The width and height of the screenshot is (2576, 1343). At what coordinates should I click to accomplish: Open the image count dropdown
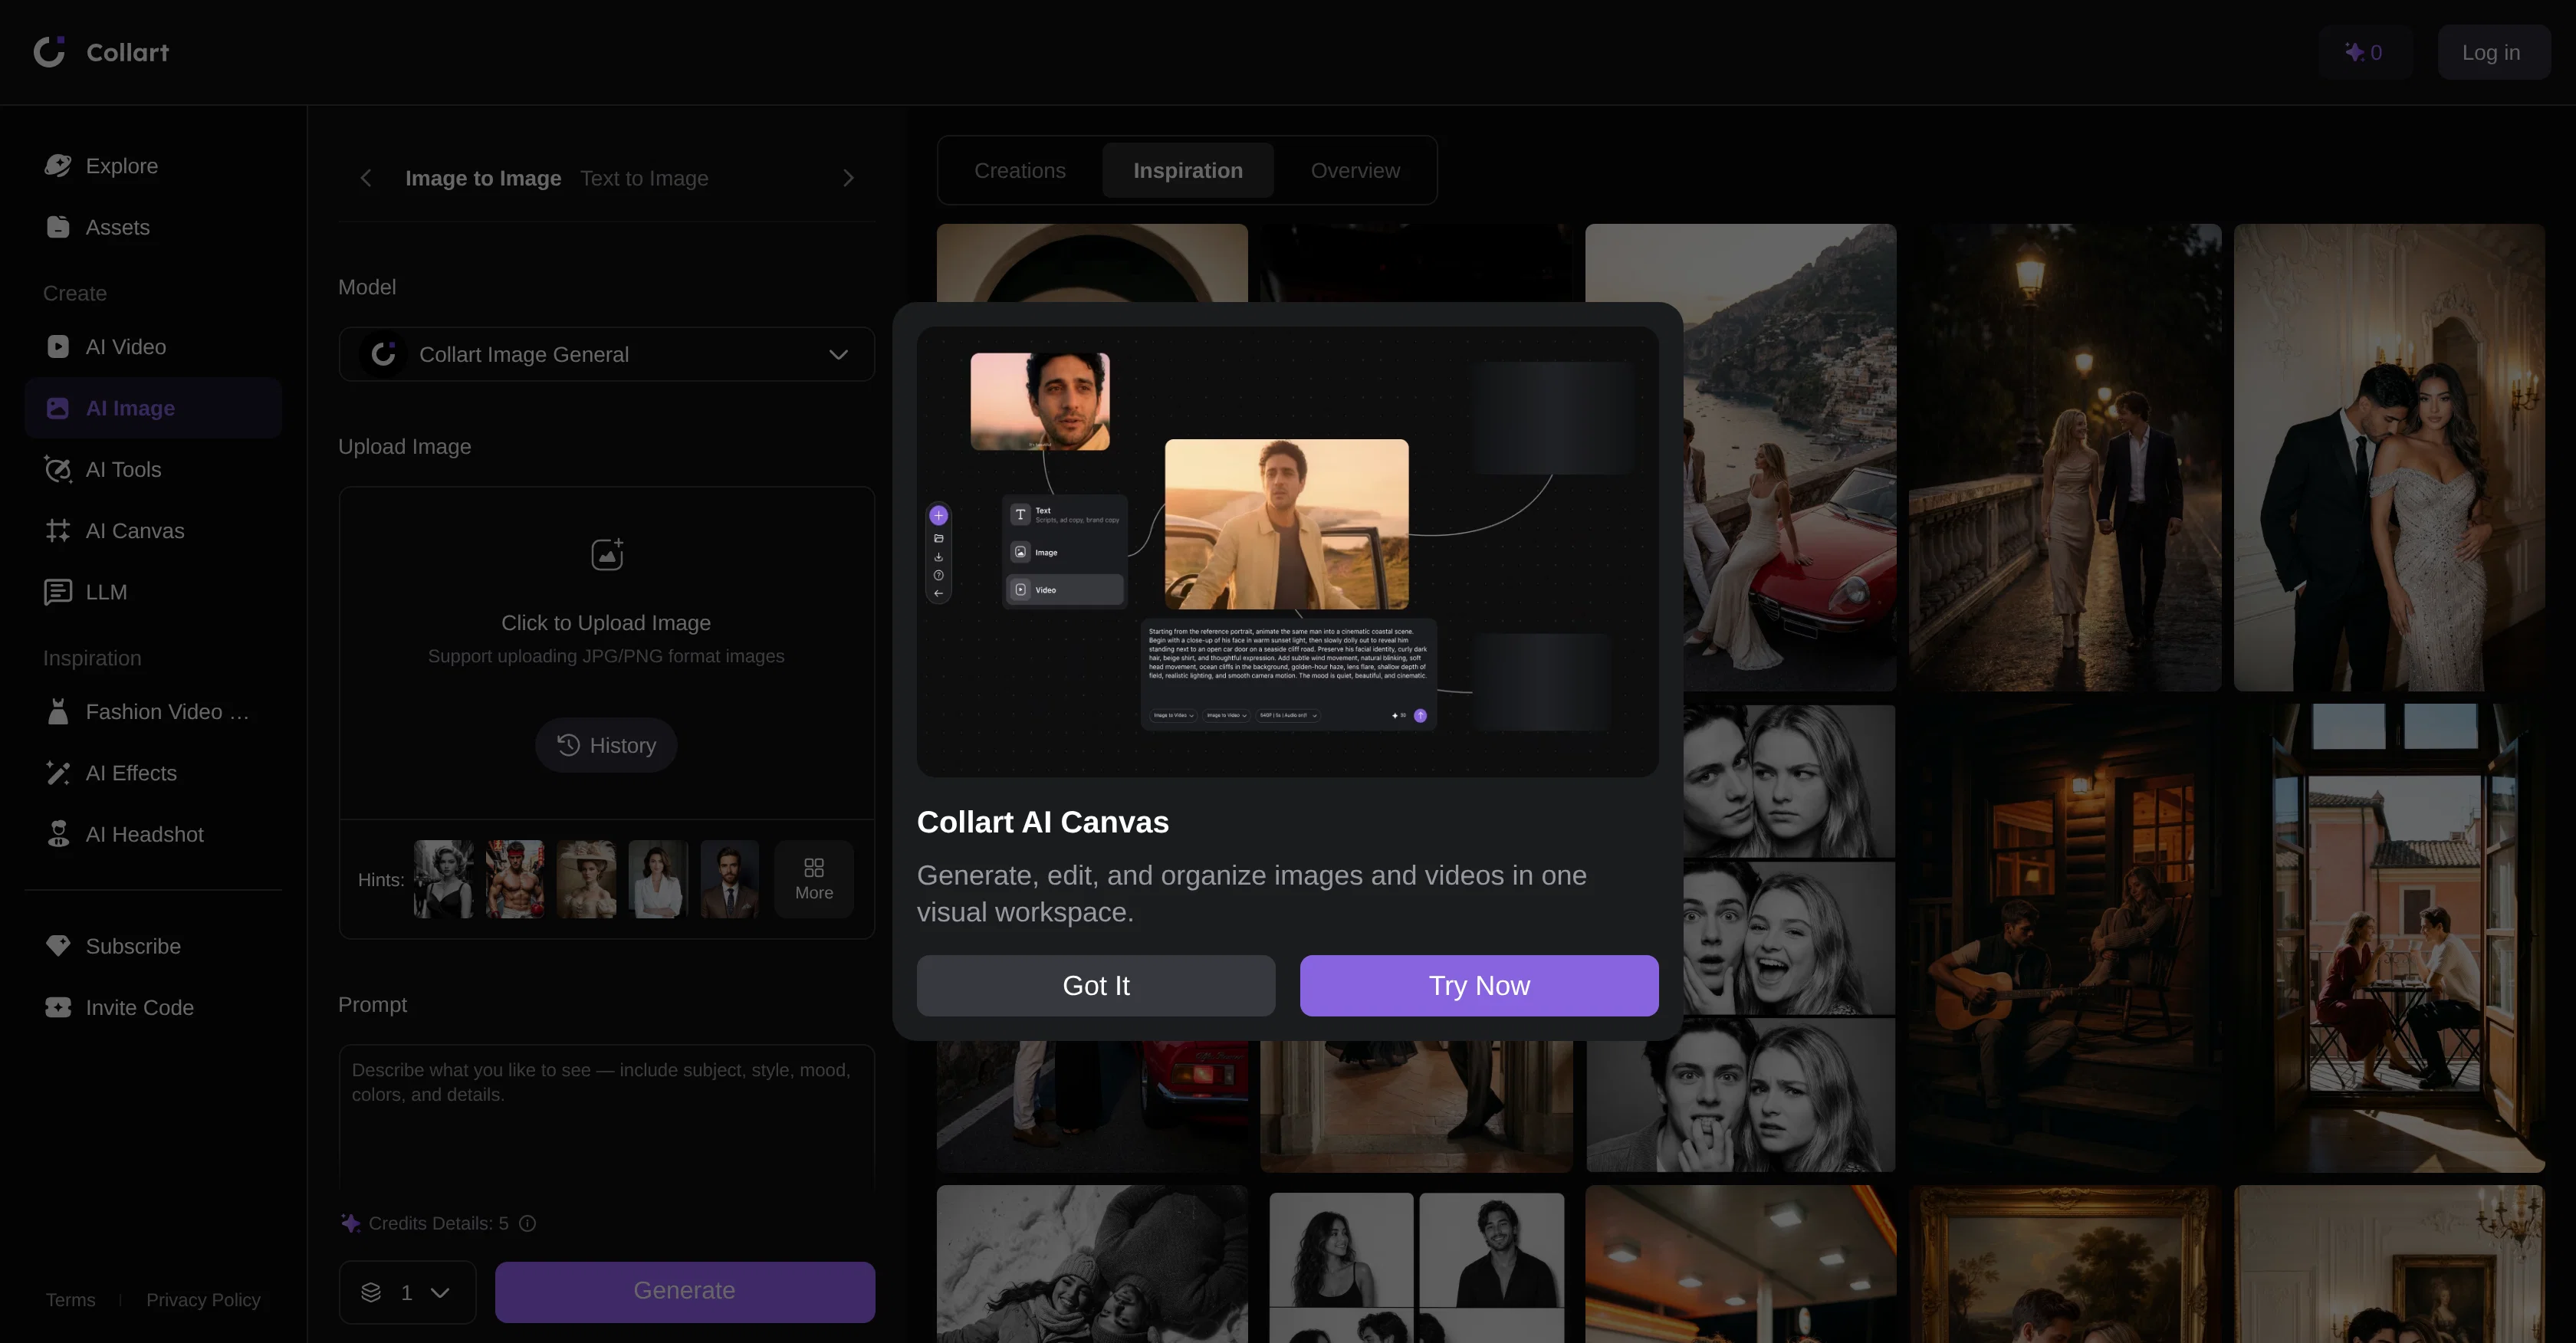[x=407, y=1292]
